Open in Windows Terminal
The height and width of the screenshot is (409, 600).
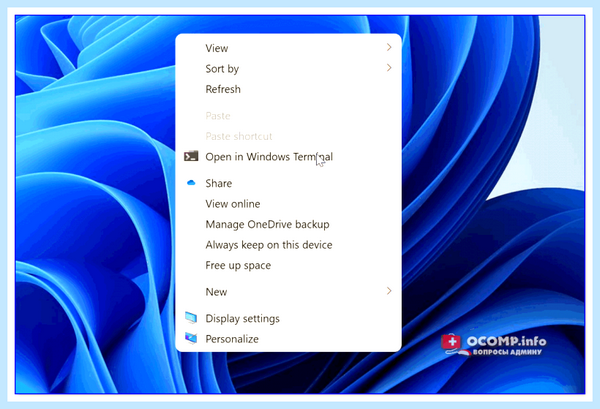[288, 156]
